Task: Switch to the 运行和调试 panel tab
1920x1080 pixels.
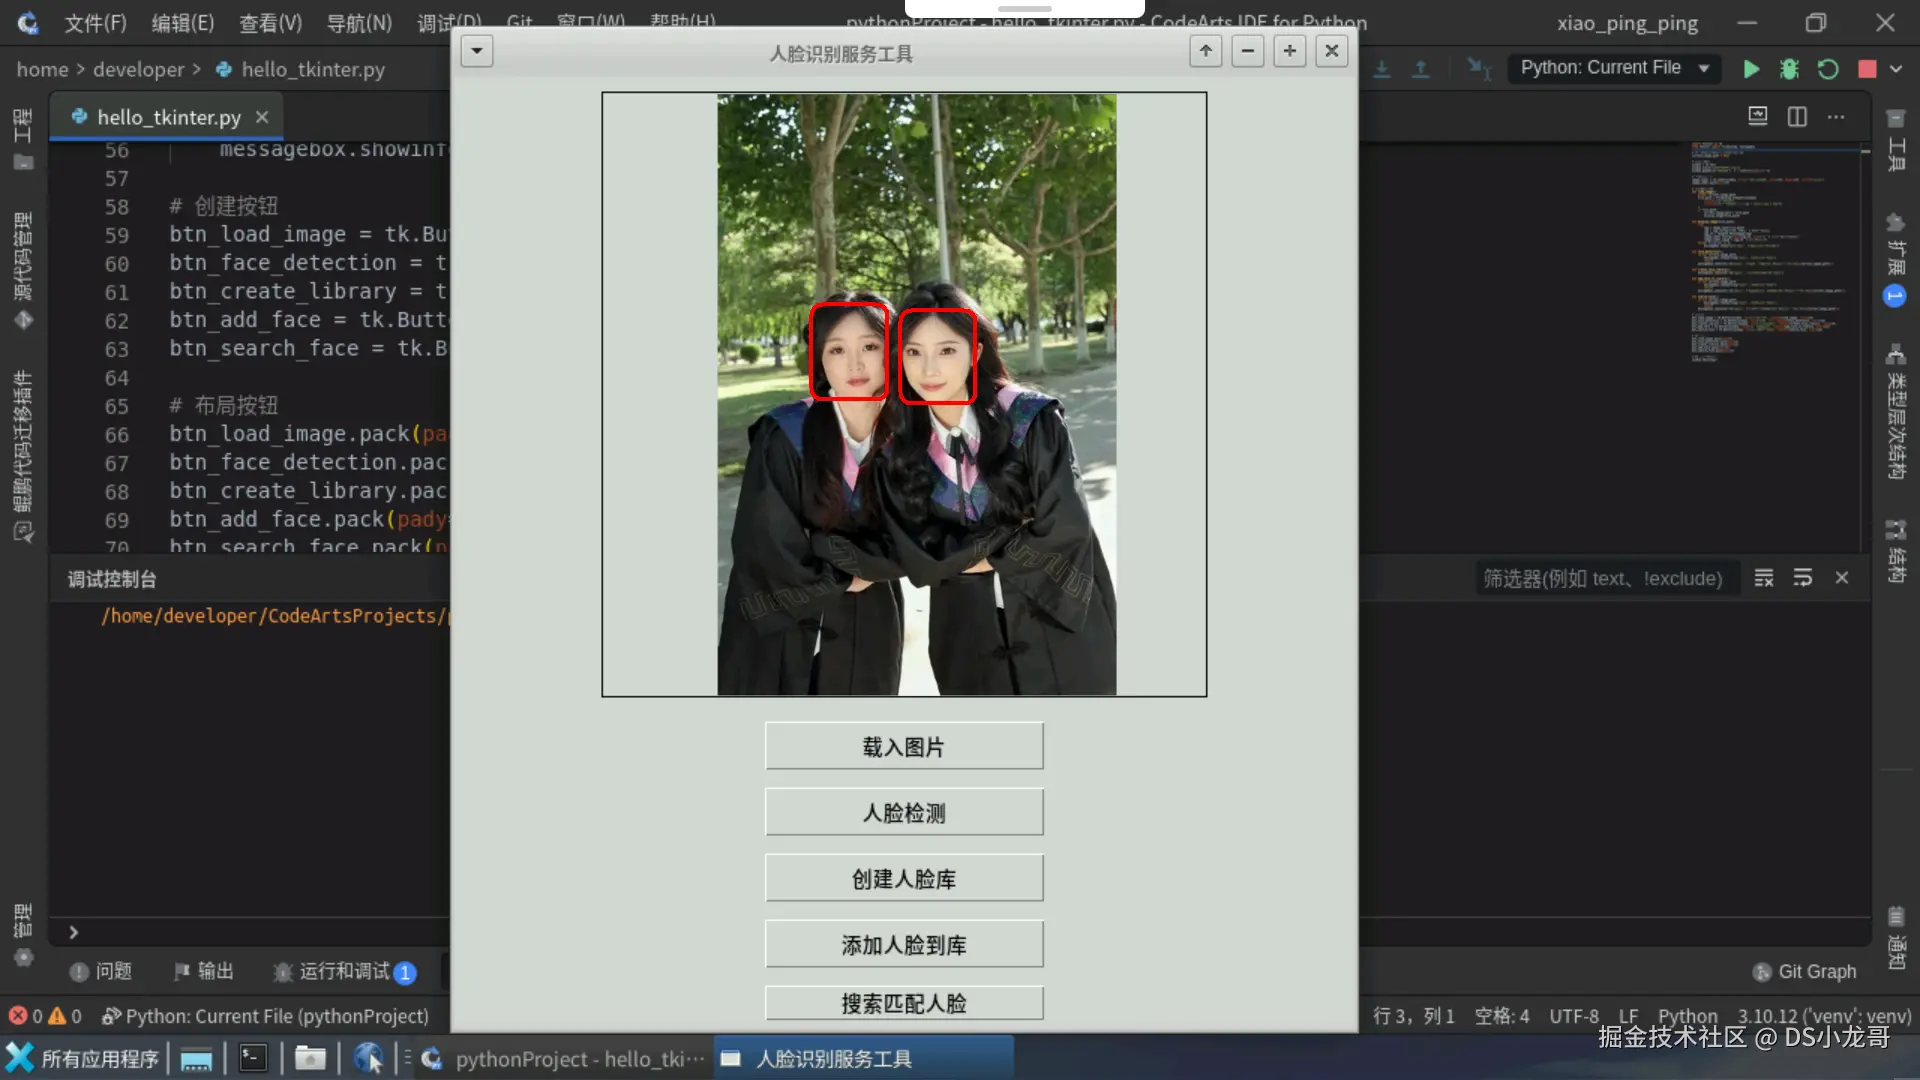Action: (343, 971)
